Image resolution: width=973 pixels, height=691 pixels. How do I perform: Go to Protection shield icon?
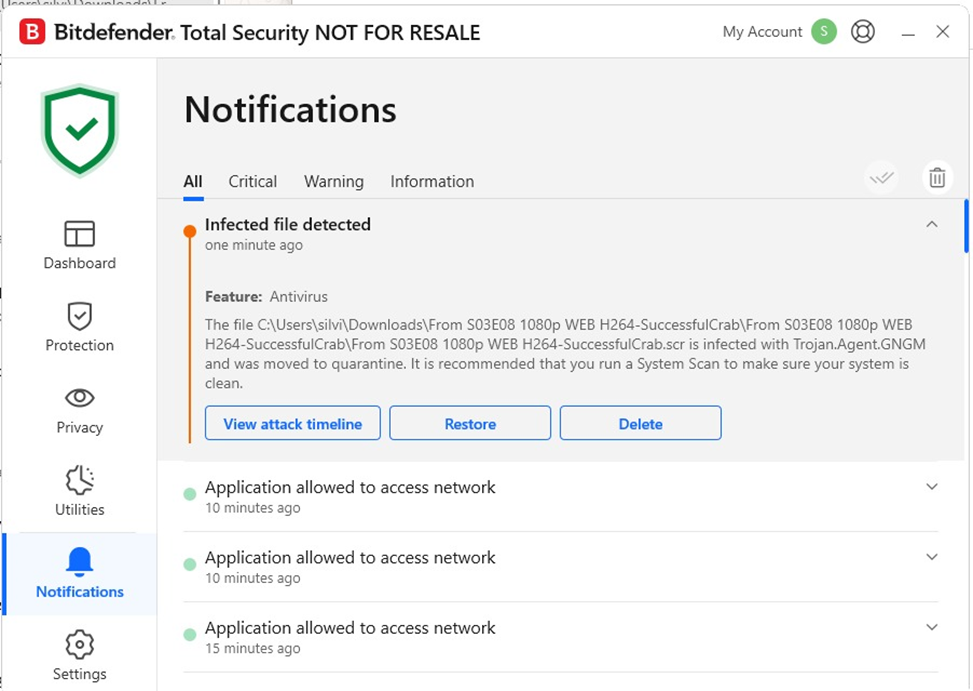pos(79,316)
